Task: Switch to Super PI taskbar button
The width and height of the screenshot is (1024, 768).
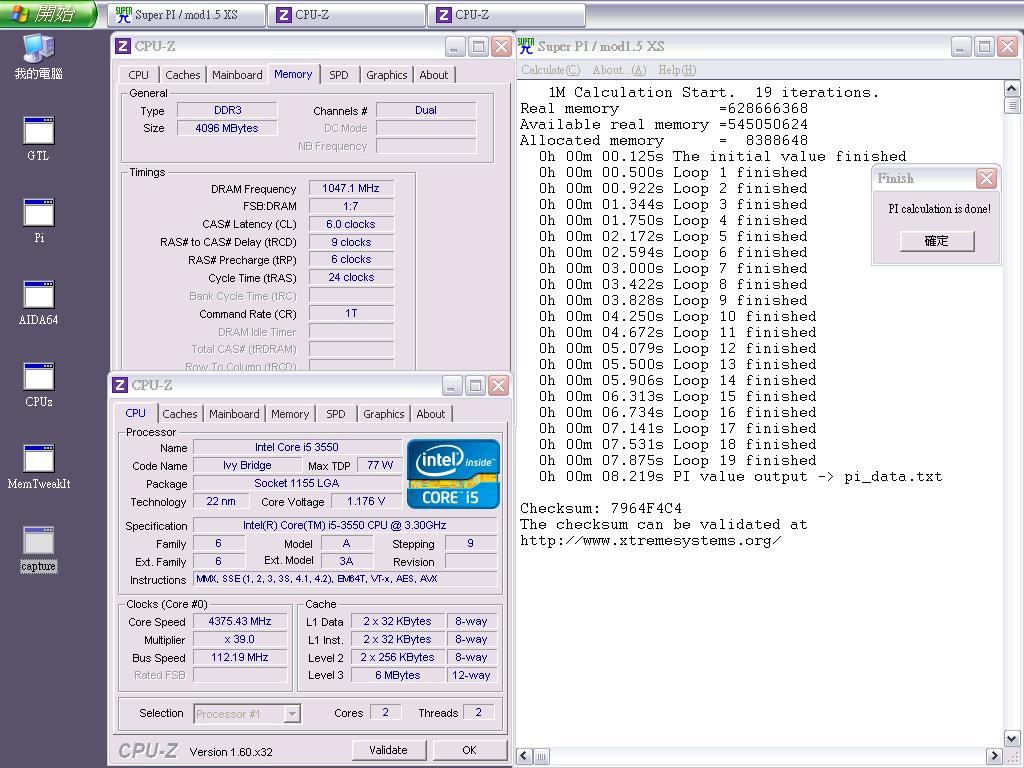Action: pos(187,14)
